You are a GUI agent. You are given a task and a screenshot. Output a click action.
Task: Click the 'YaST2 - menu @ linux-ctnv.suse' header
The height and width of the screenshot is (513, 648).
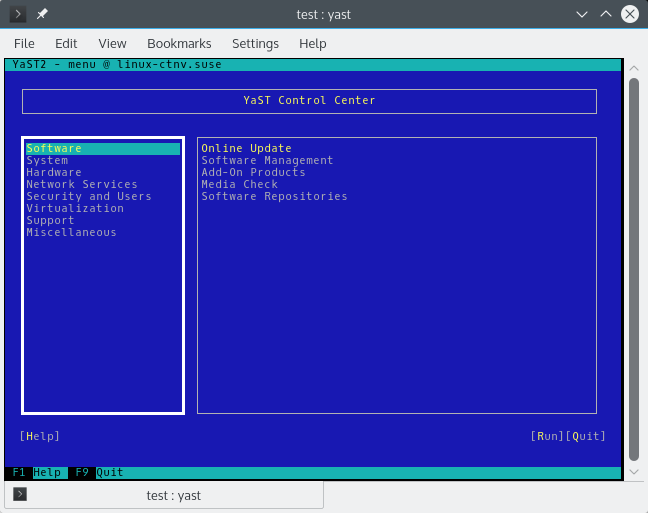click(117, 64)
